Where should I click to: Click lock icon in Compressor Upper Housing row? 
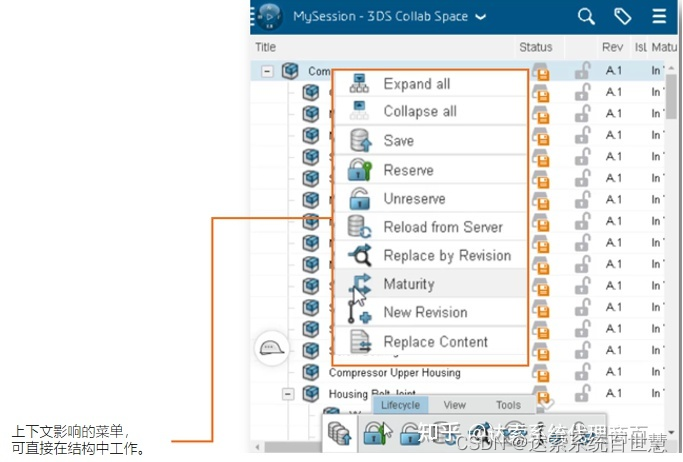pyautogui.click(x=582, y=372)
